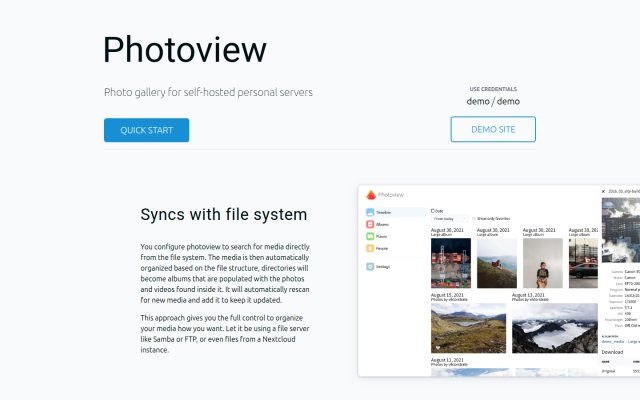Click the paragraph beginning 'You configure photoview'
The height and width of the screenshot is (400, 640).
coord(225,273)
